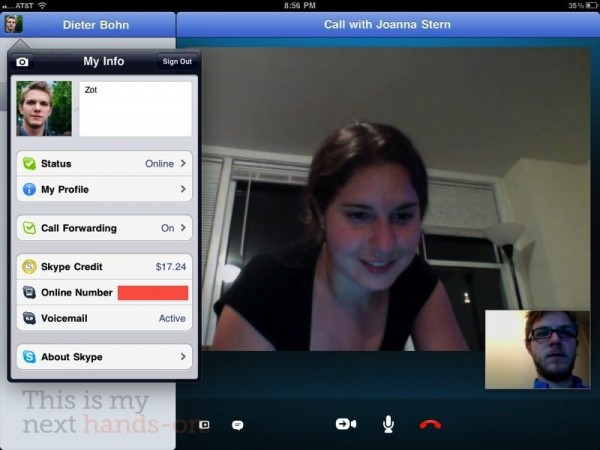Open My Profile

click(x=104, y=189)
